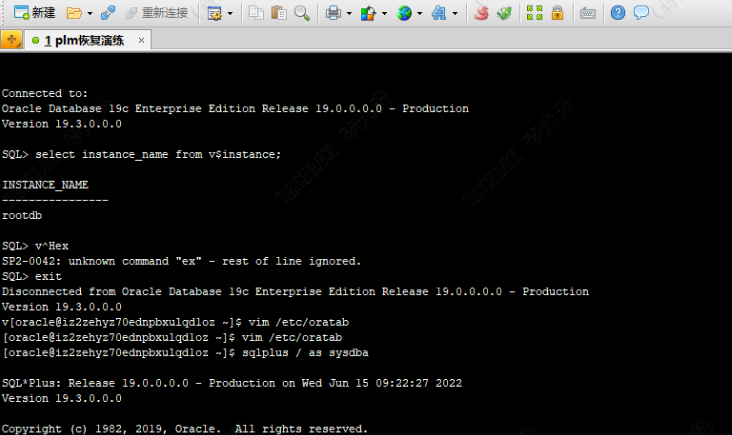Click the copy icon in toolbar
This screenshot has height=435, width=732.
(256, 13)
